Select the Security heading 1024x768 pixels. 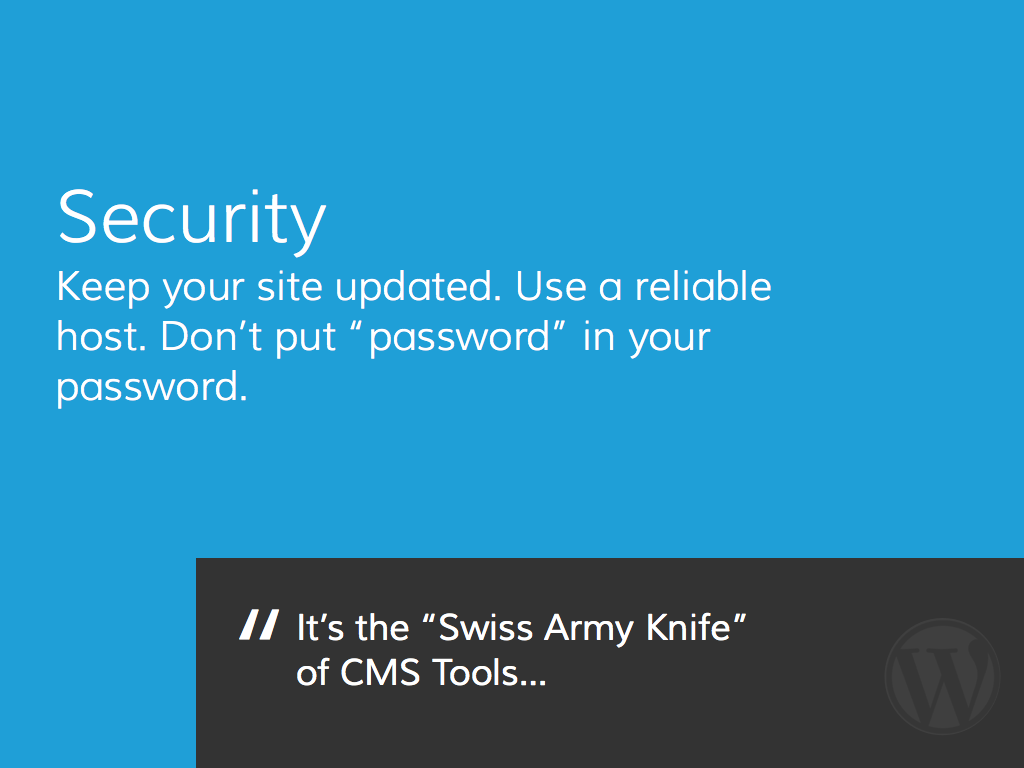pos(192,217)
